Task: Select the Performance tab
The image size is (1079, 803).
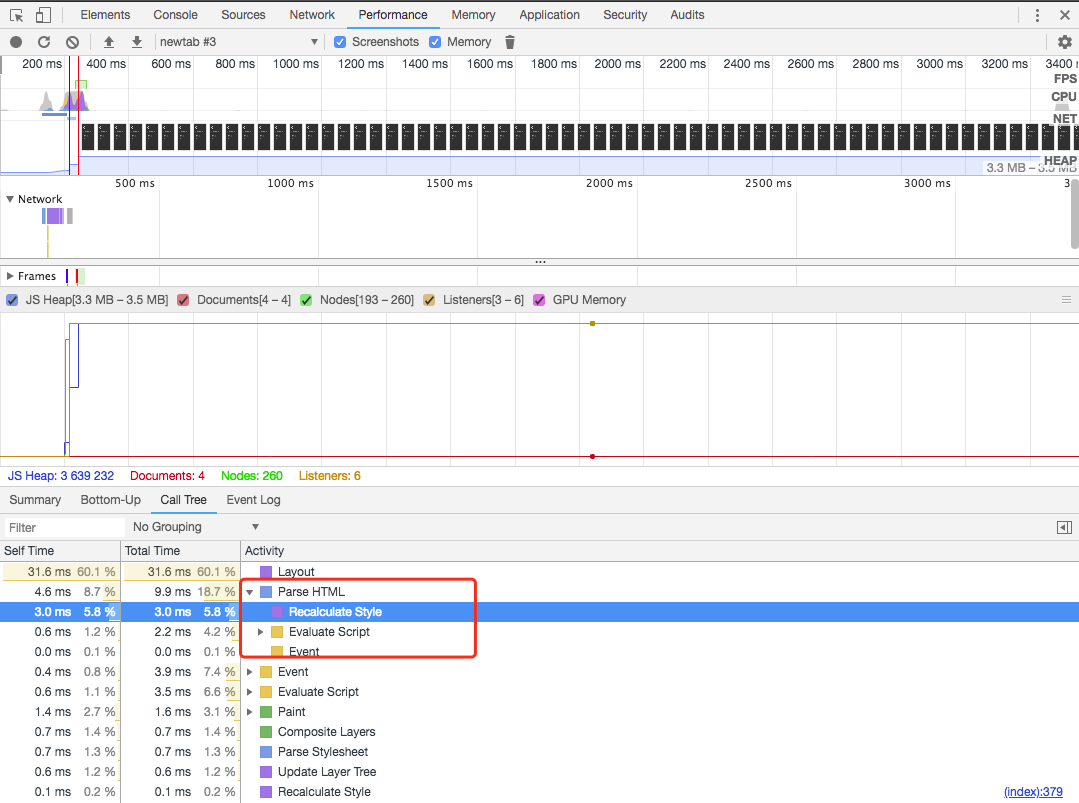Action: tap(393, 14)
